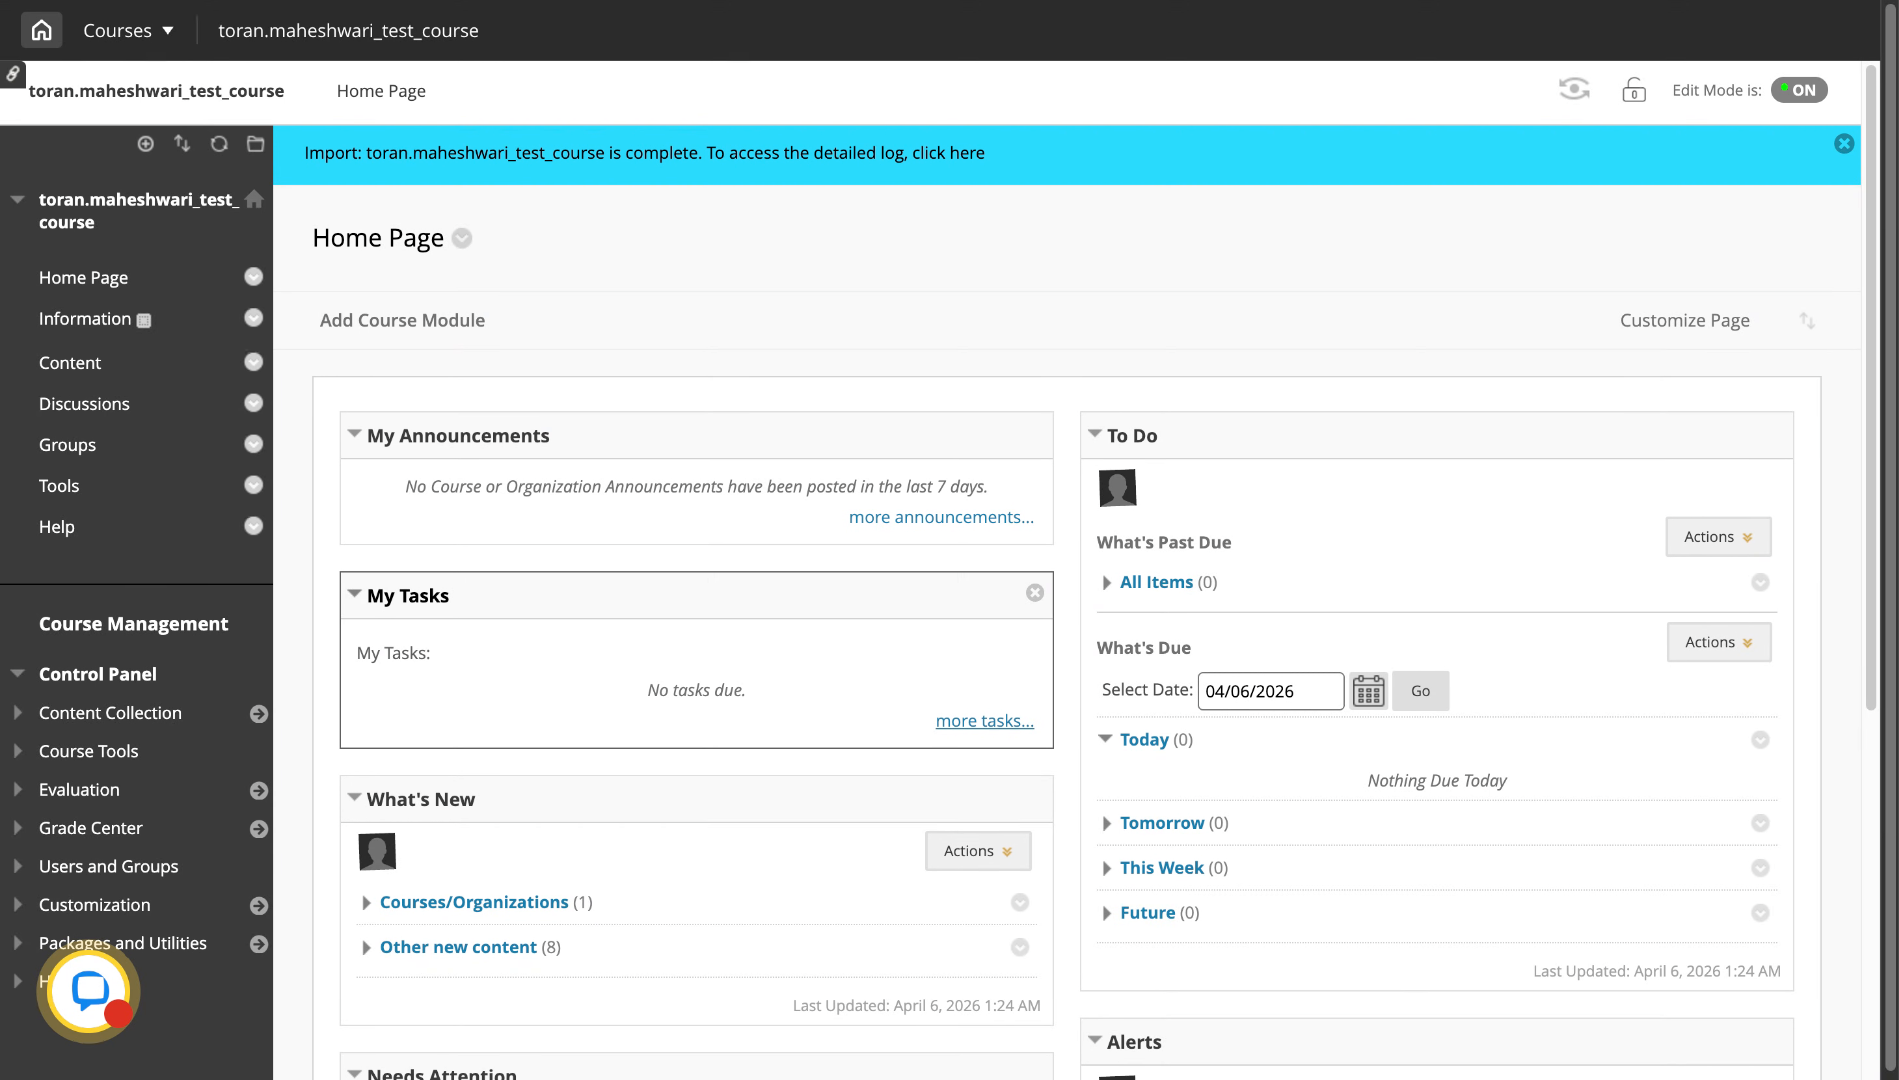Go to Grade Center arrow icon

(259, 829)
